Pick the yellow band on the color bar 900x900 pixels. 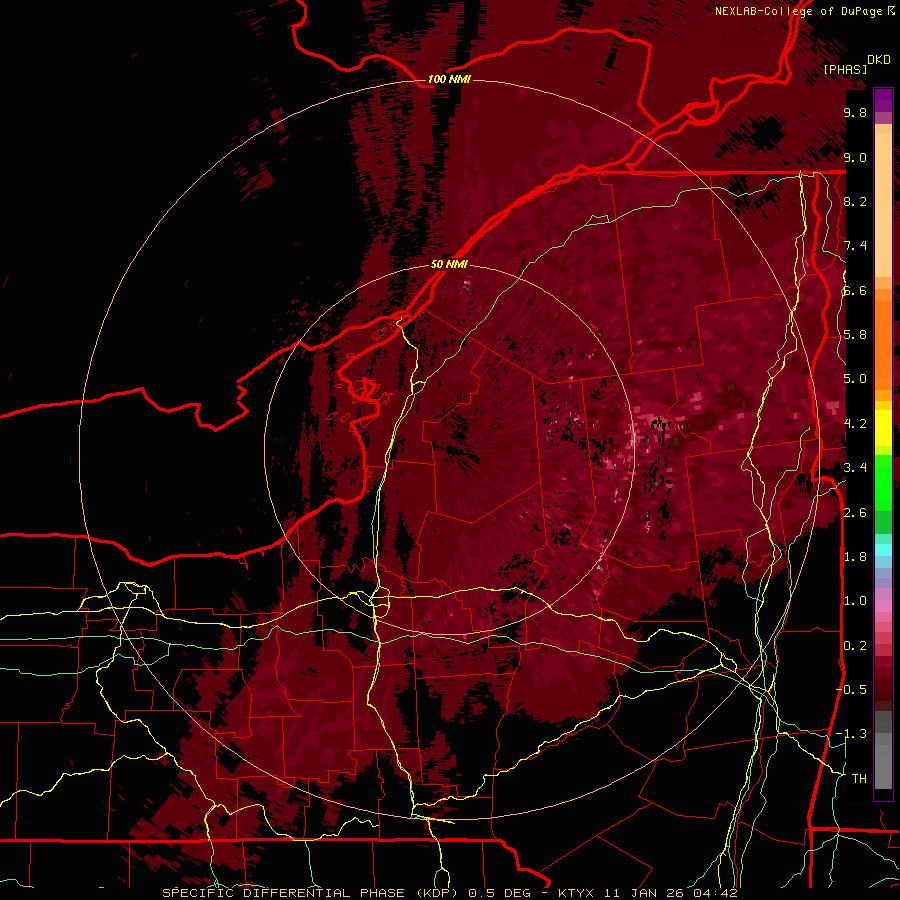883,428
